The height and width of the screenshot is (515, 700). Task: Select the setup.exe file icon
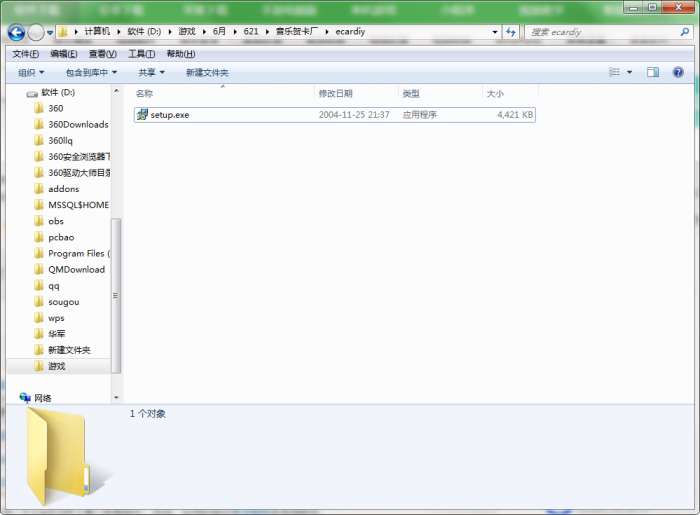click(x=142, y=114)
